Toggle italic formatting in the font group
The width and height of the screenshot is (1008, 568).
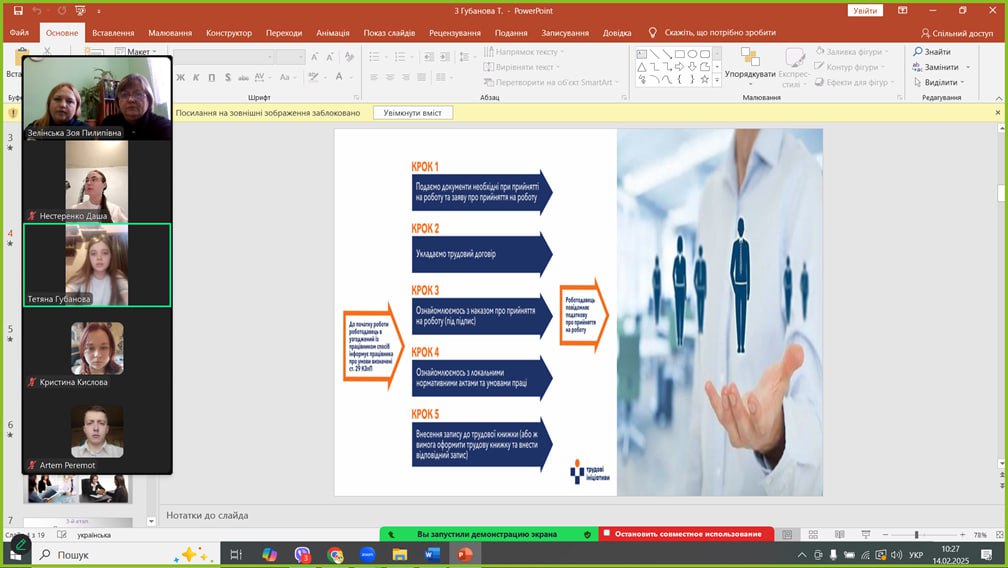[x=196, y=78]
